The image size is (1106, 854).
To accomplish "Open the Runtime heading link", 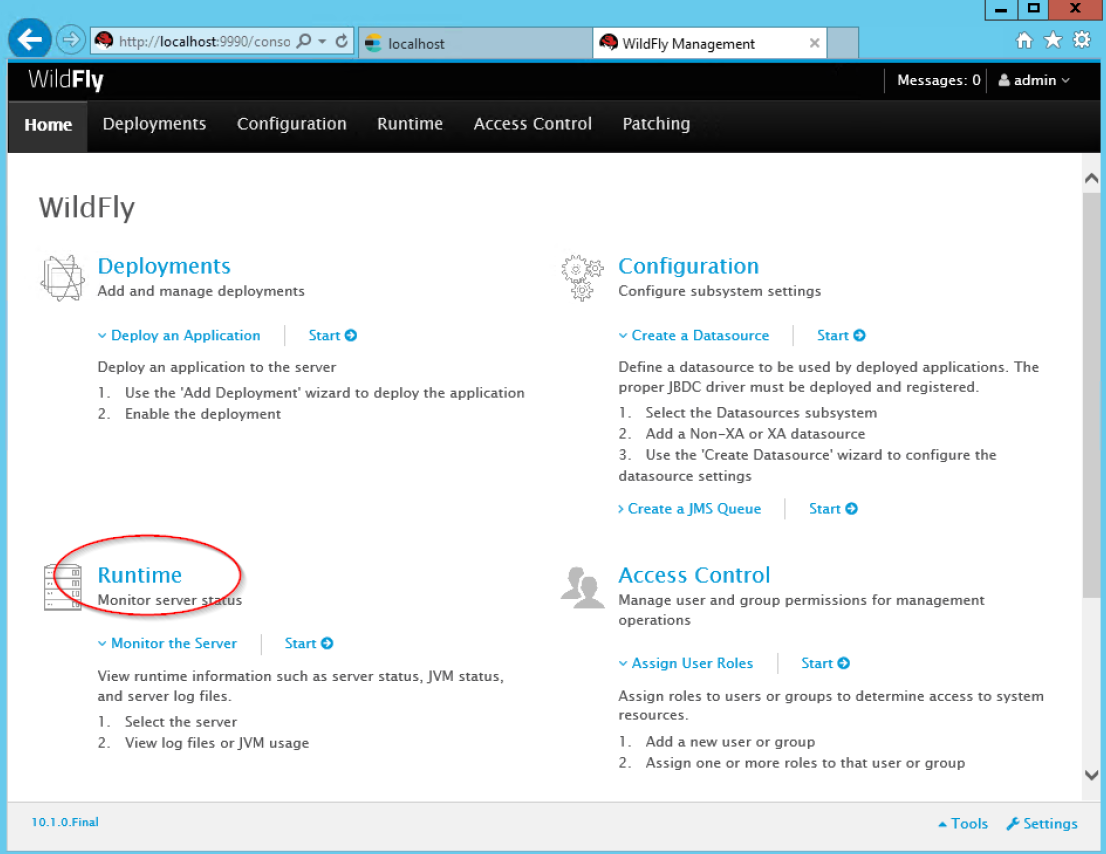I will click(x=140, y=575).
